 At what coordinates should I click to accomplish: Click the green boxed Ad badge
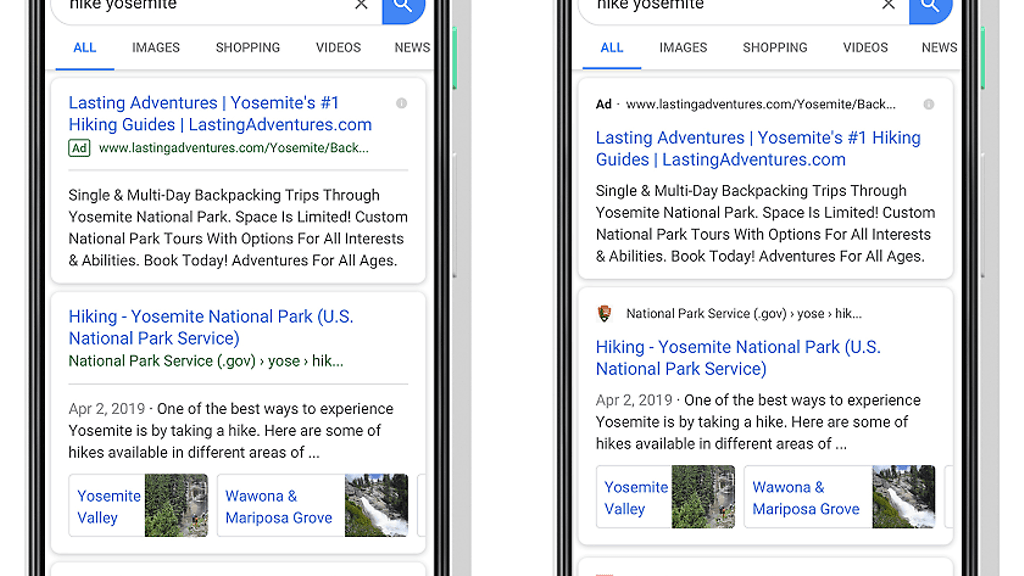(x=79, y=148)
